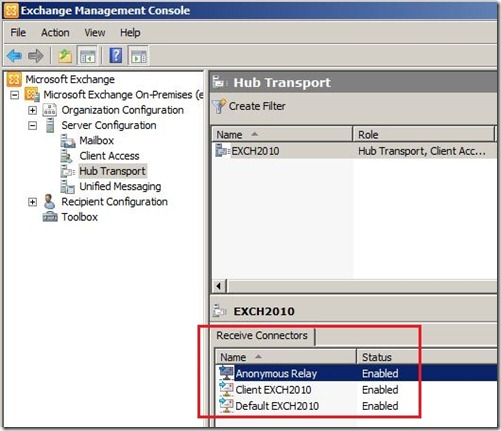
Task: Click the Create Filter link
Action: [257, 106]
